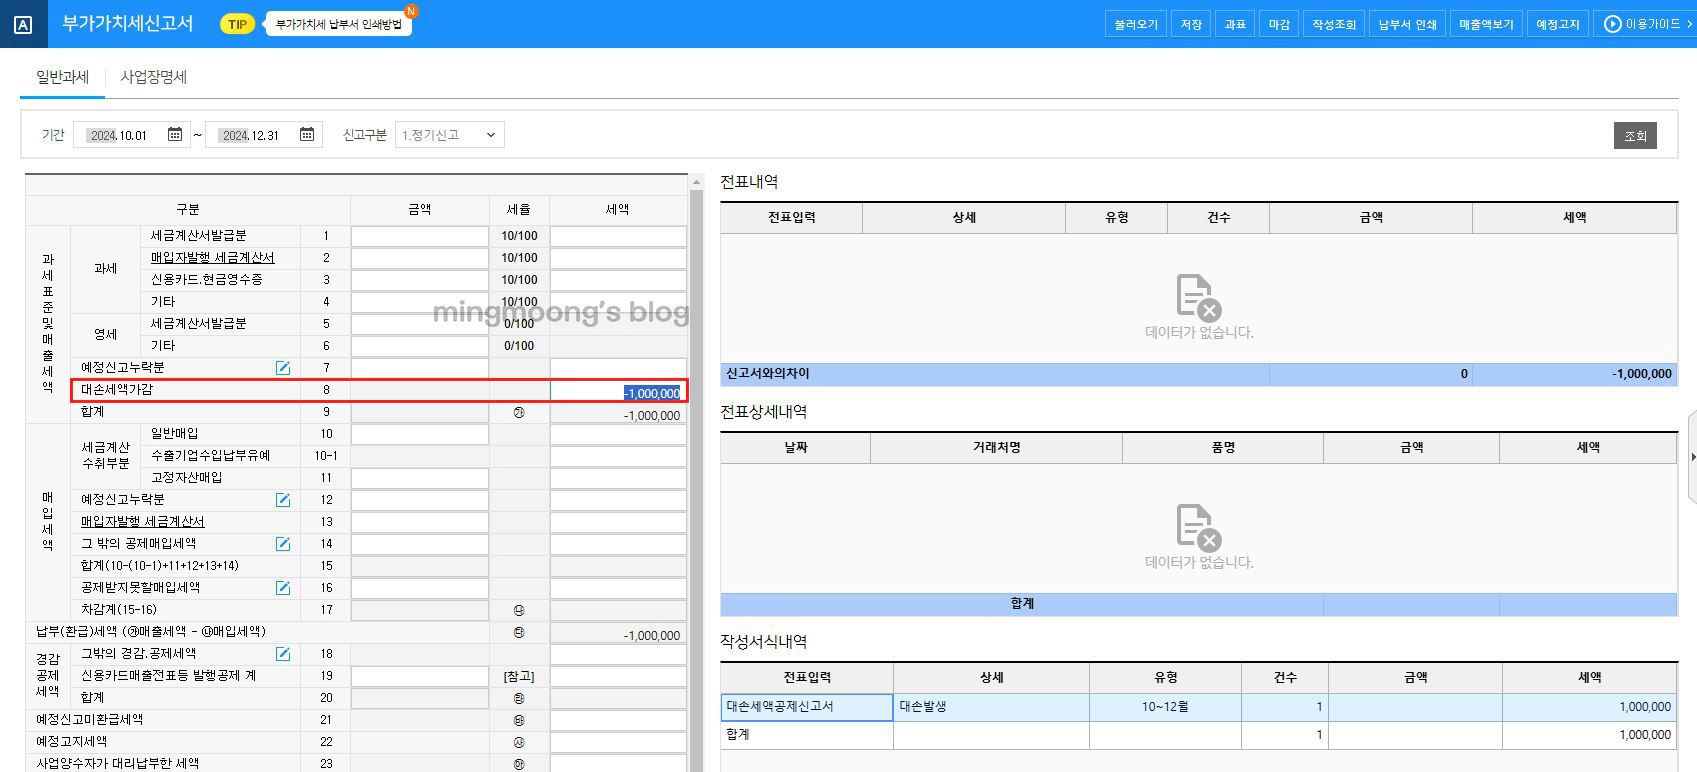The width and height of the screenshot is (1697, 772).
Task: Click the 예정고지세액 row 22 세액 field
Action: click(618, 742)
